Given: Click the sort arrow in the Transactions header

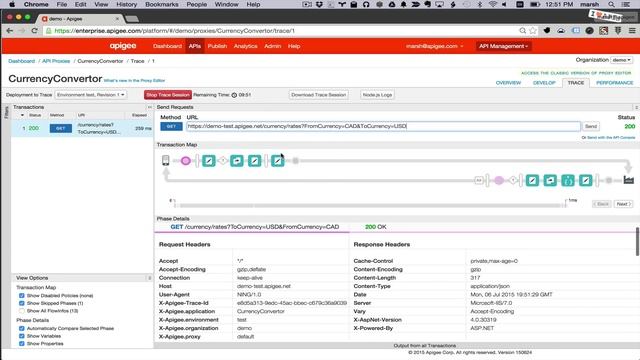Looking at the screenshot, I should click(22, 115).
